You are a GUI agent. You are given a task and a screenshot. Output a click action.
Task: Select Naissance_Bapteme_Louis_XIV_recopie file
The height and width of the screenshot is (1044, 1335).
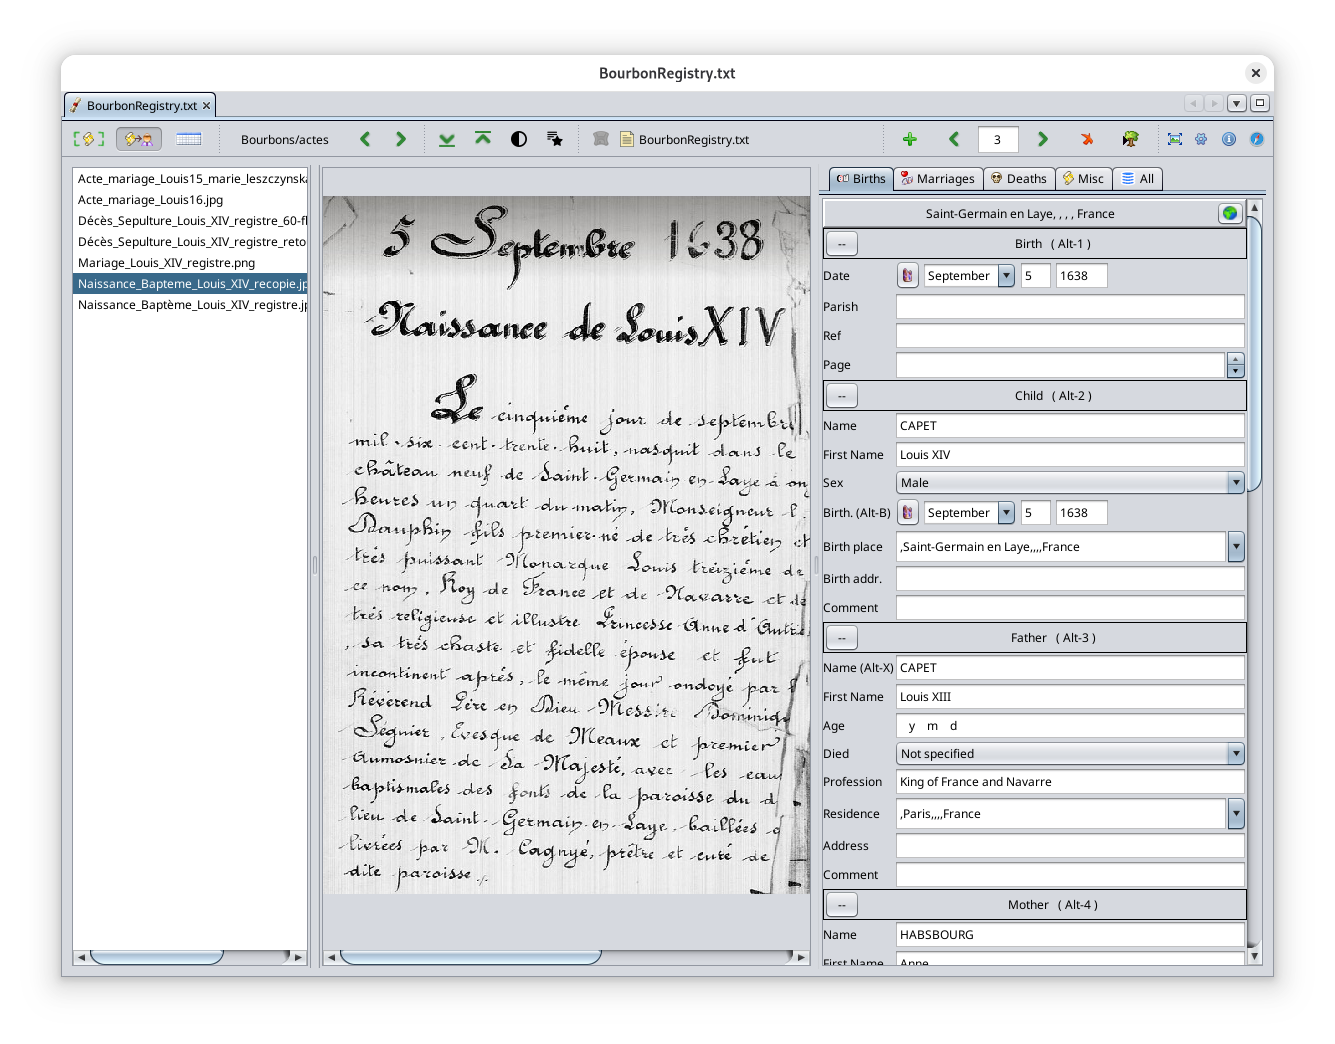point(190,284)
